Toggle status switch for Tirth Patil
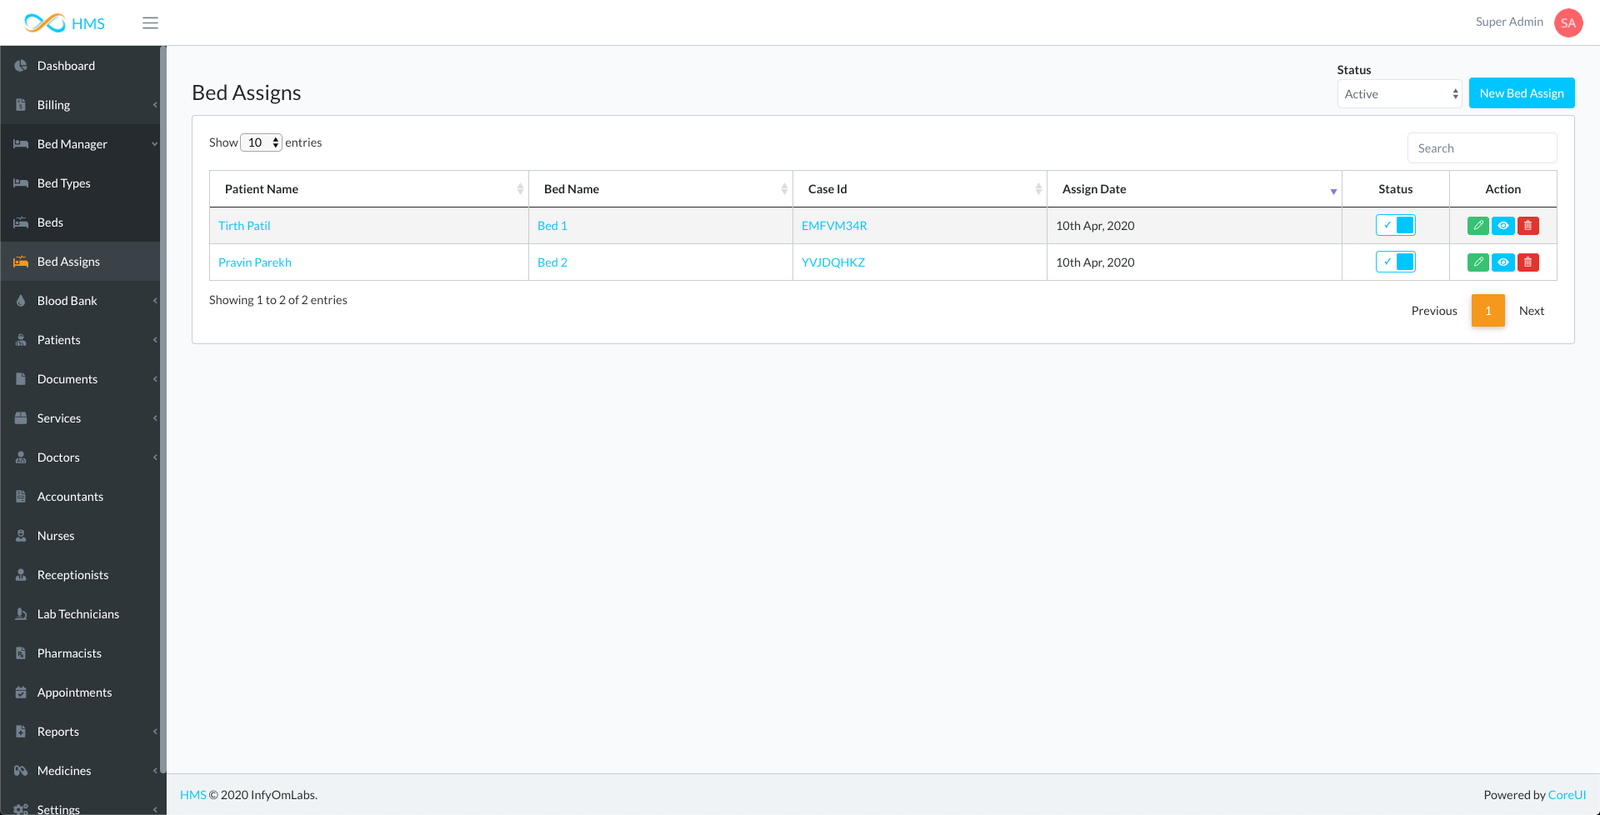The height and width of the screenshot is (815, 1600). (x=1395, y=225)
